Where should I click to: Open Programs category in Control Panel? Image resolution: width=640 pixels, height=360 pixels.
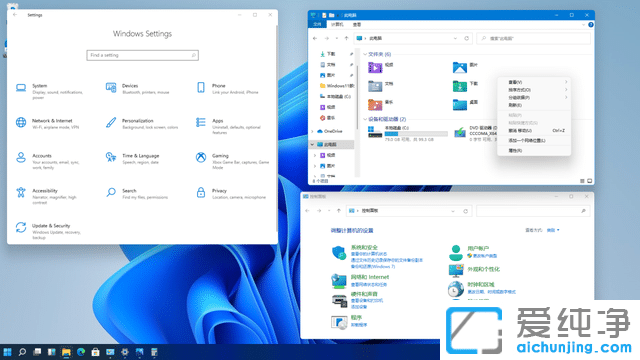[356, 318]
